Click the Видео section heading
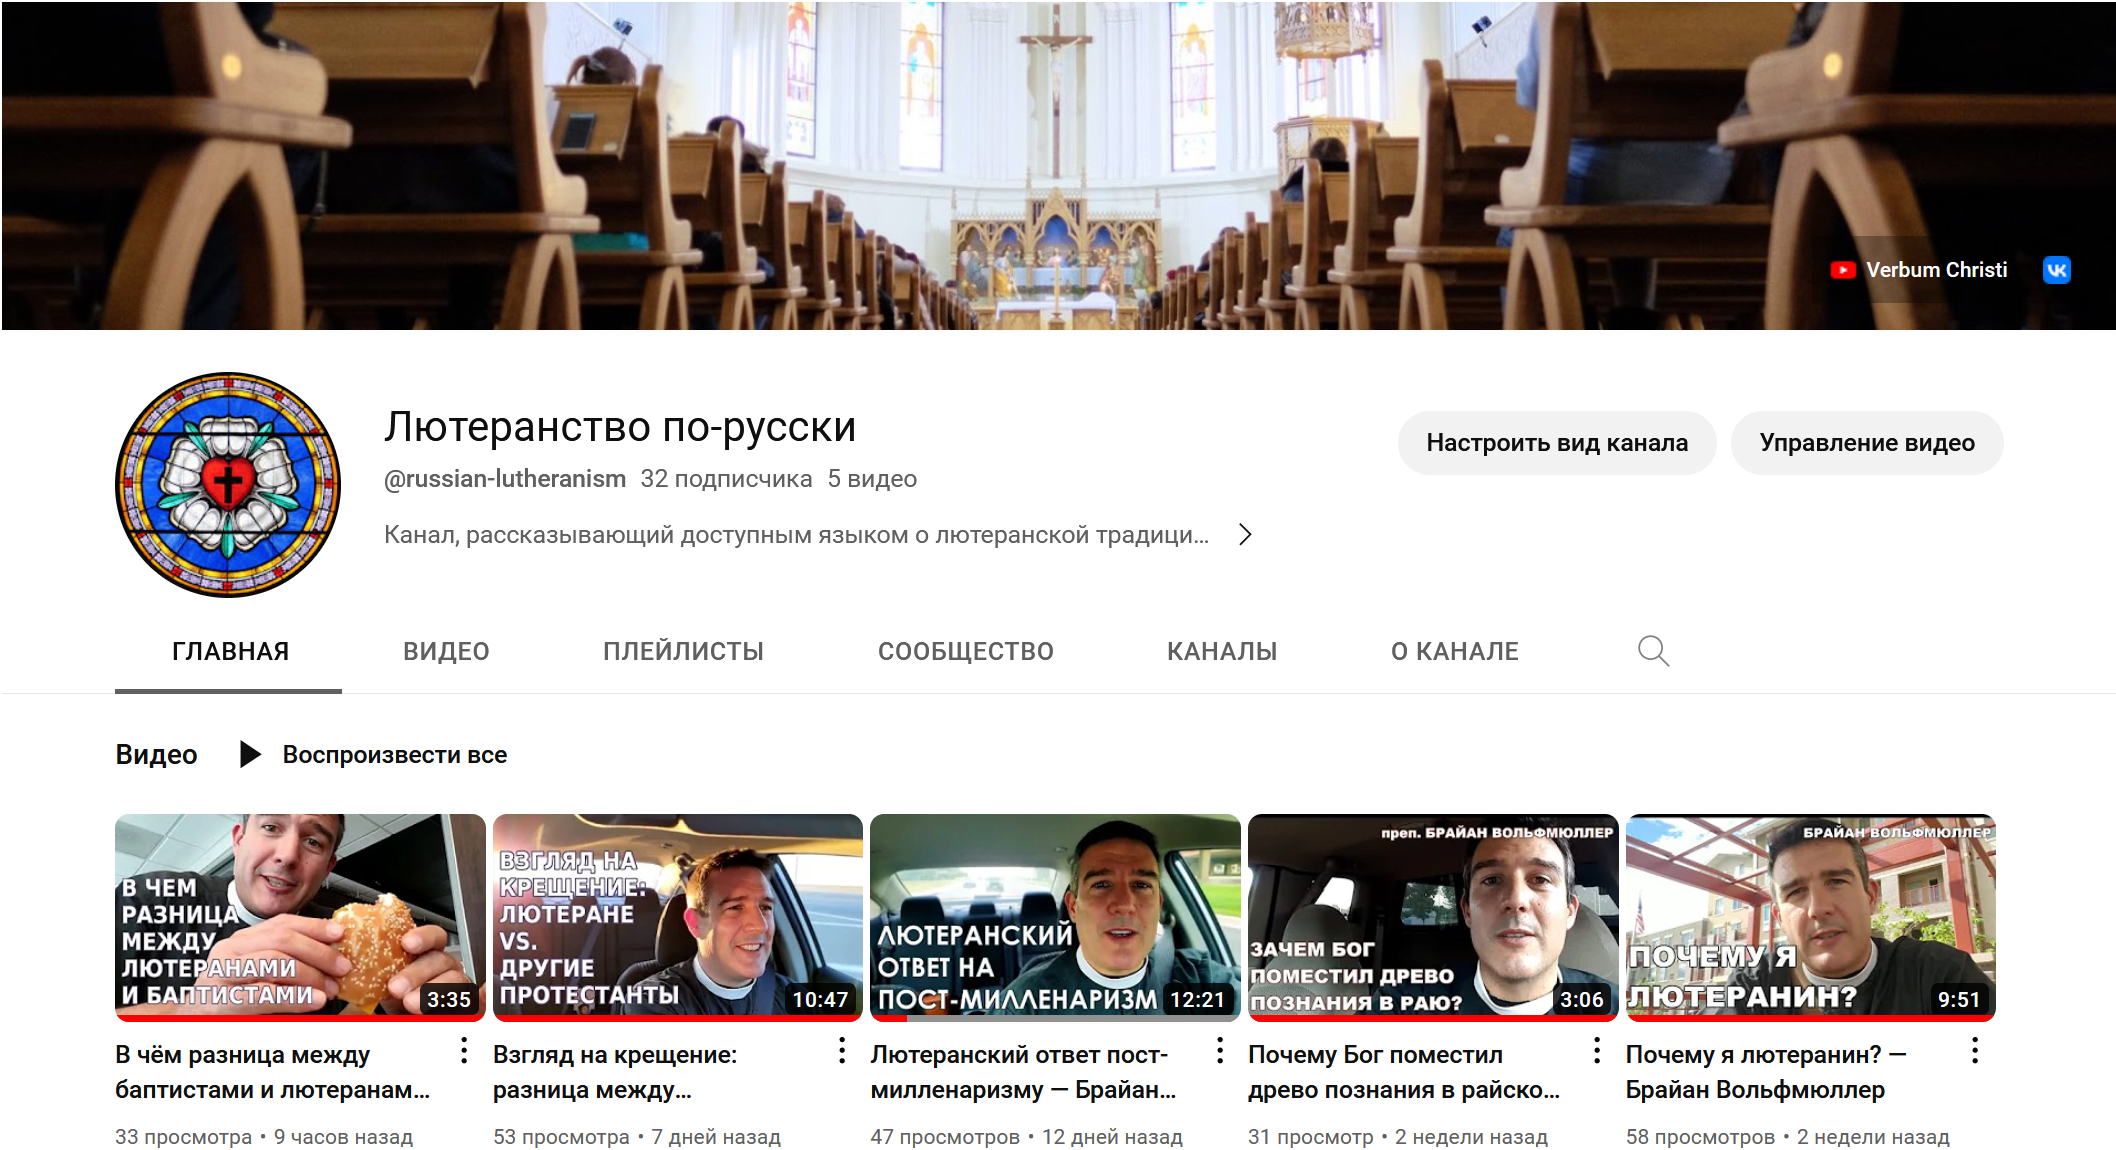Viewport: 2116px width, 1150px height. (x=156, y=754)
